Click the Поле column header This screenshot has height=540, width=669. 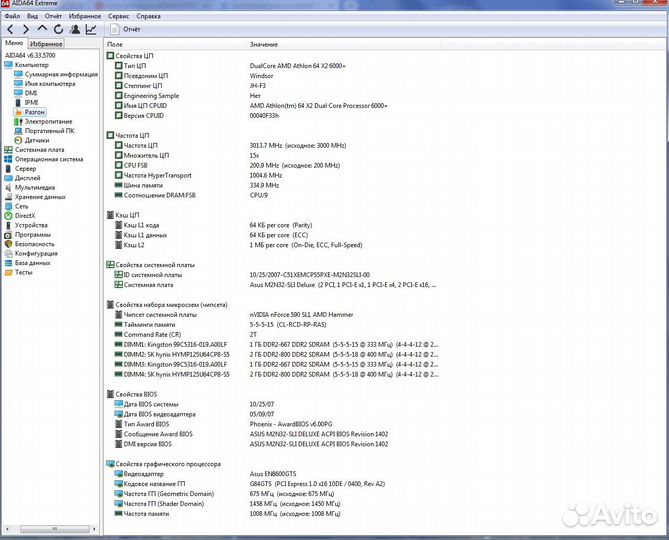click(115, 45)
